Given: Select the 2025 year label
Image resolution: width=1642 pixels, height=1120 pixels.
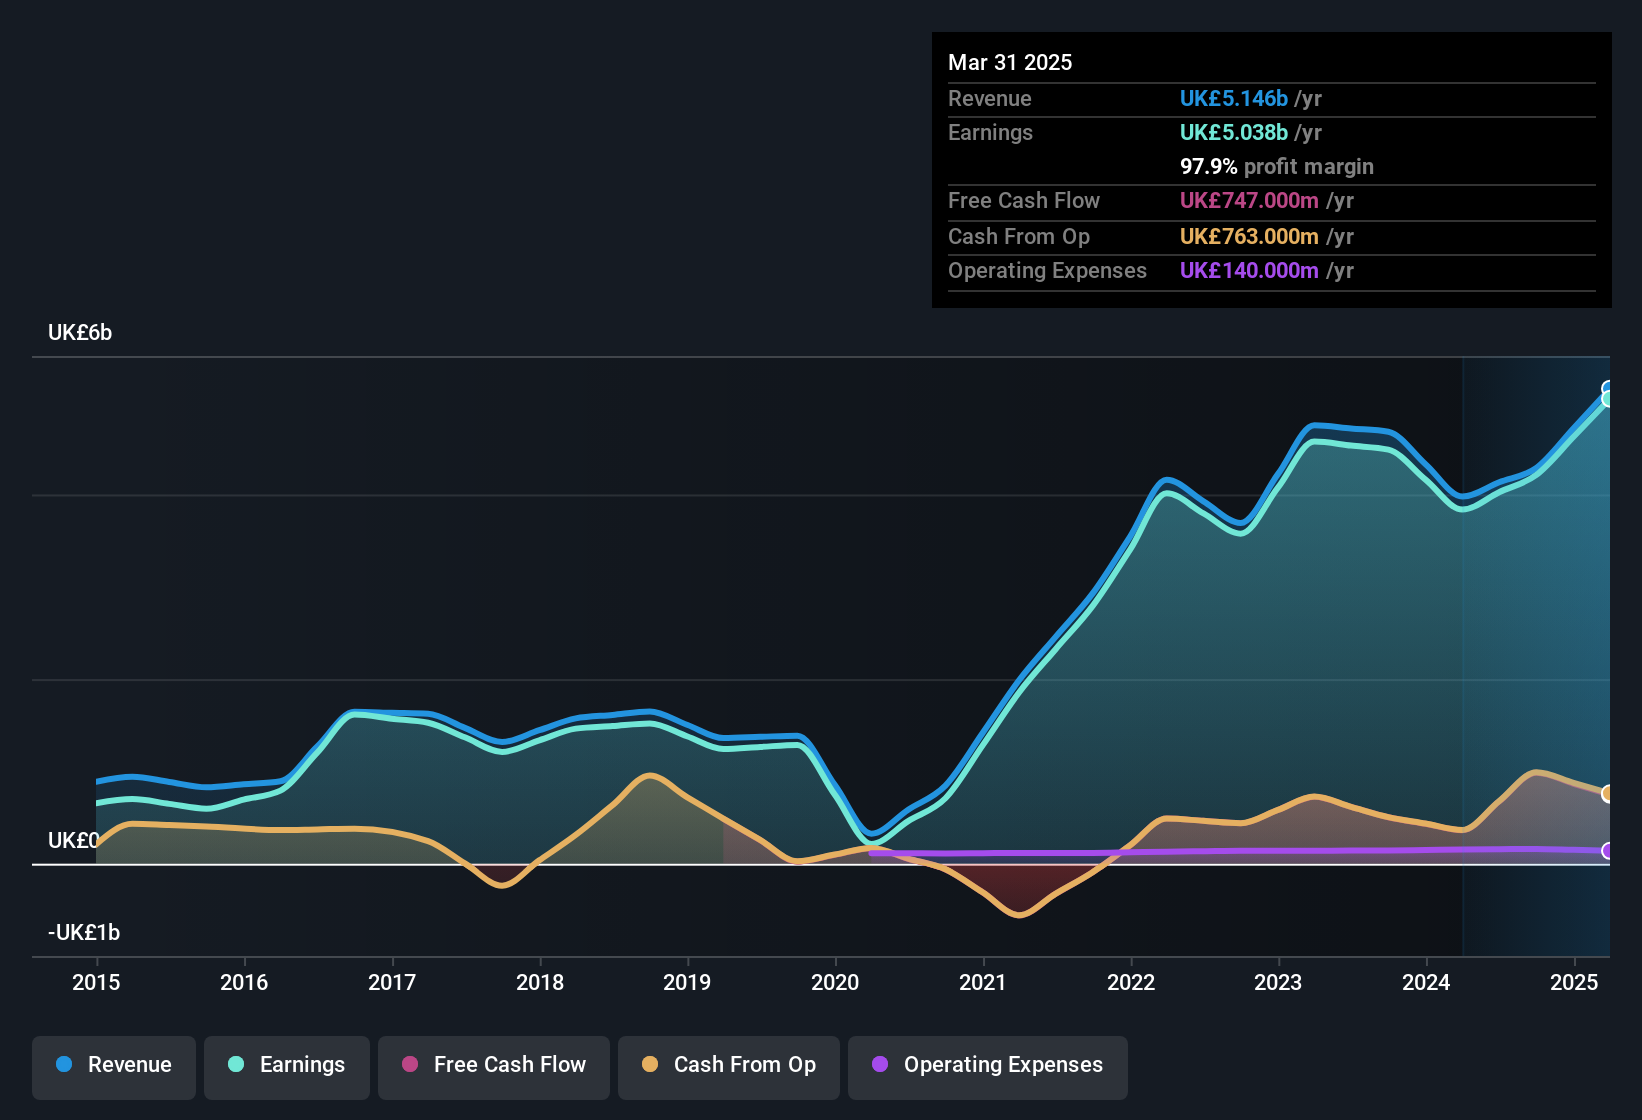Looking at the screenshot, I should click(x=1575, y=983).
